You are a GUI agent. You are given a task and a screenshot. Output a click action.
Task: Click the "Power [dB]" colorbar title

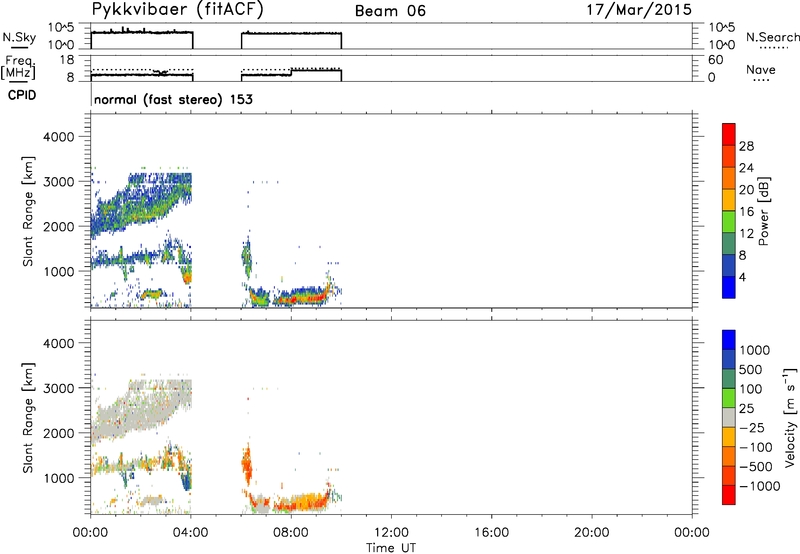tap(763, 211)
